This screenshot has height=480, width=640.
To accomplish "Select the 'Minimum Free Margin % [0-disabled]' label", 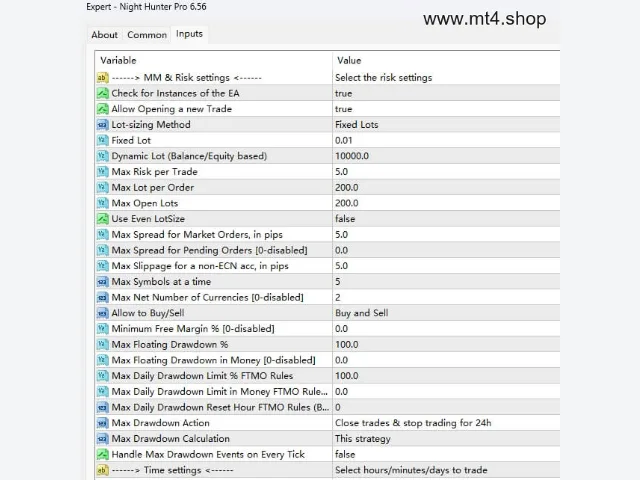I will pyautogui.click(x=193, y=329).
